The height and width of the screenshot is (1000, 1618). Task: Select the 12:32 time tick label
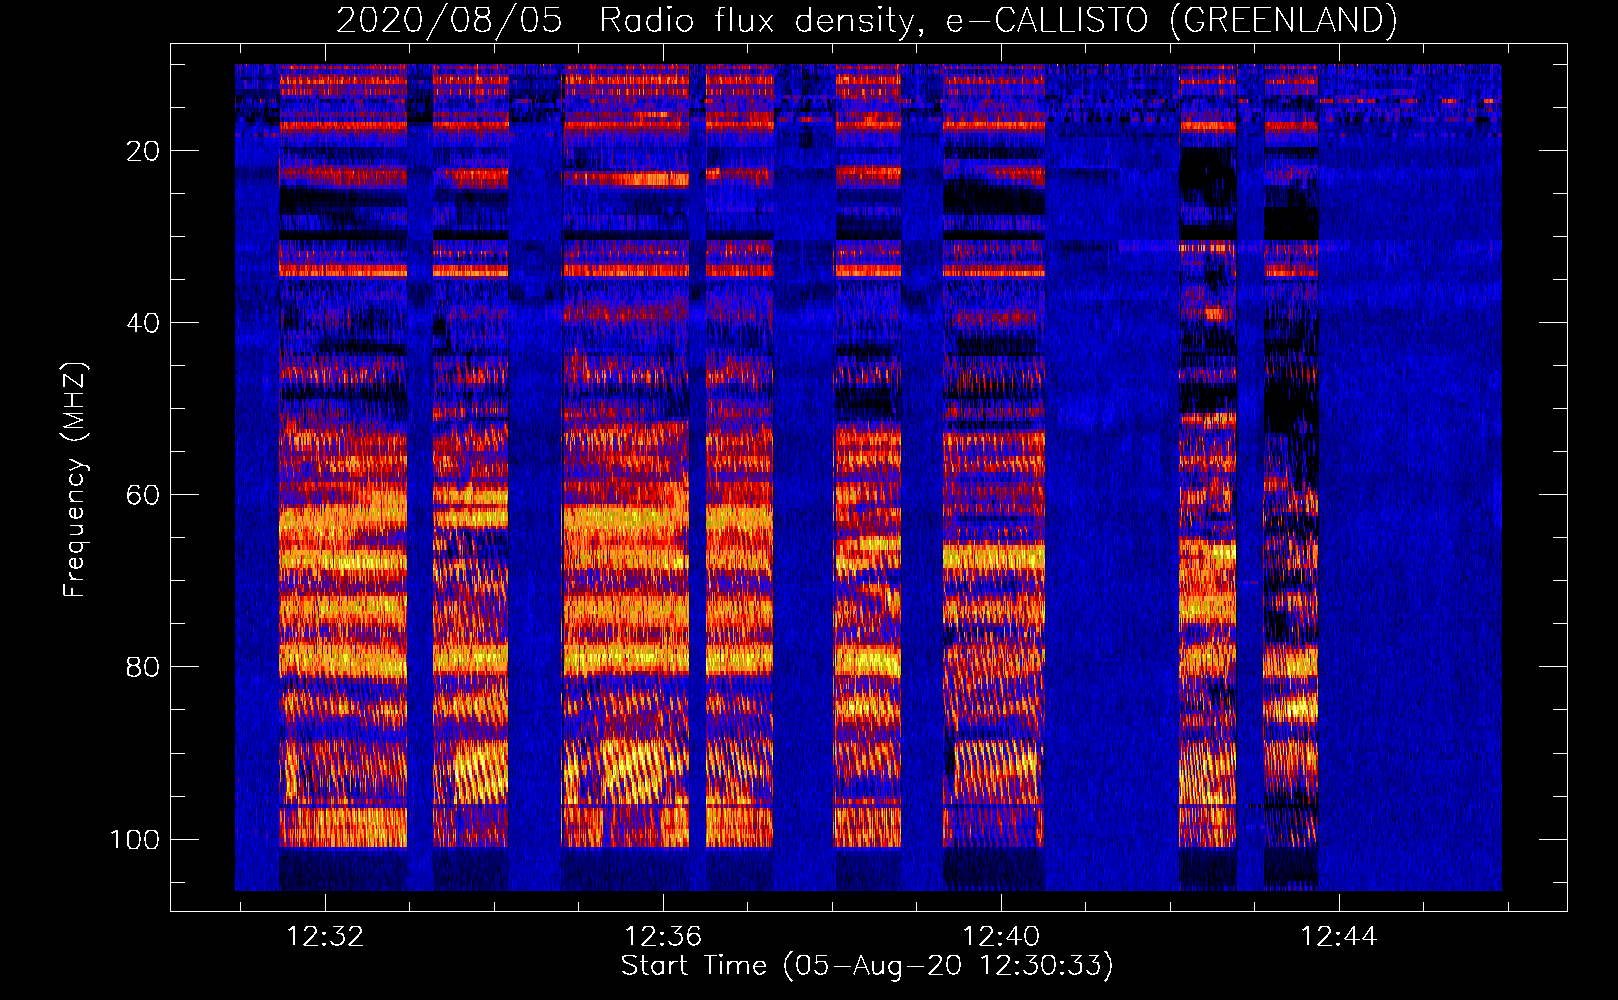tap(325, 937)
